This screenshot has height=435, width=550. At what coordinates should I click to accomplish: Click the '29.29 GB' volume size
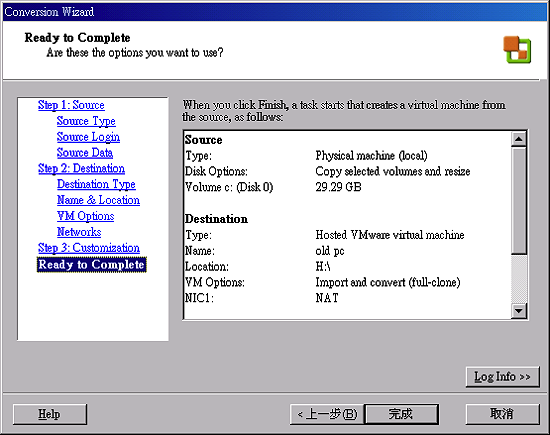[x=338, y=187]
